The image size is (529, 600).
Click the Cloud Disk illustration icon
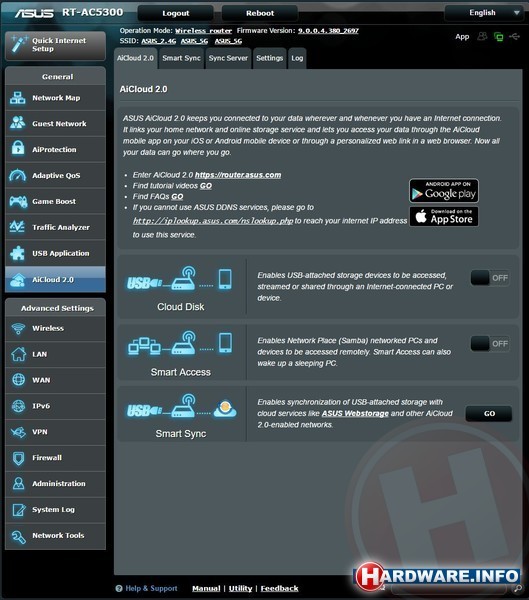point(180,279)
